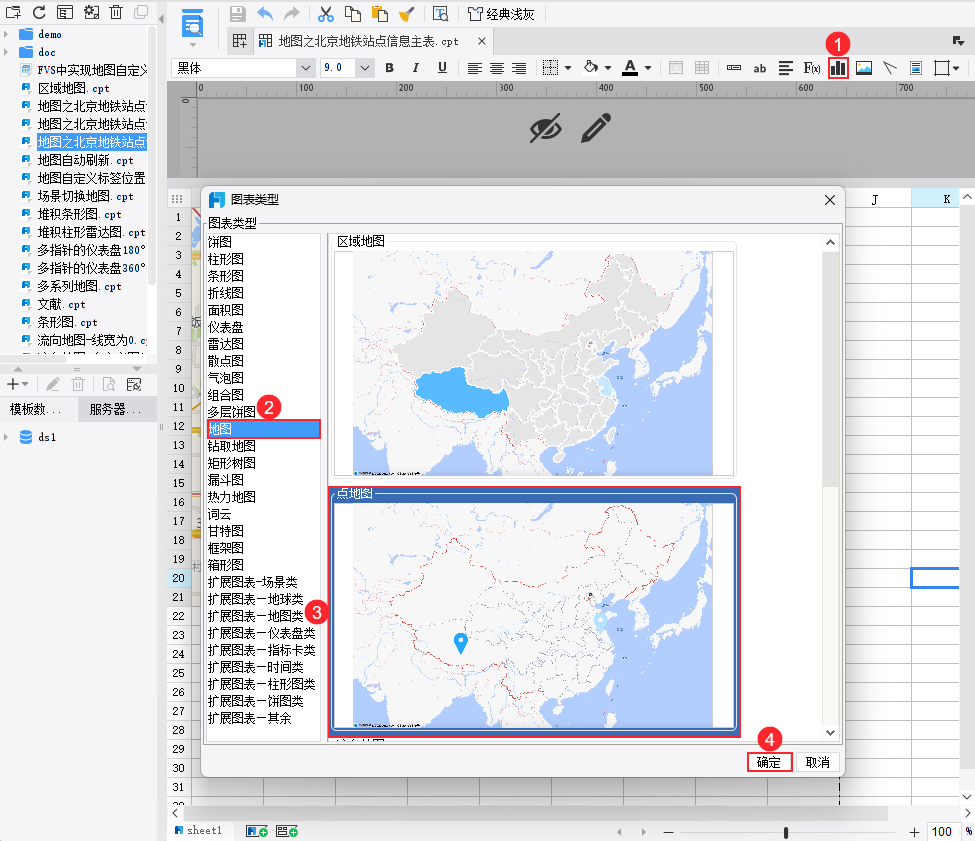Image resolution: width=975 pixels, height=841 pixels.
Task: Click the slash line insert icon
Action: point(890,68)
